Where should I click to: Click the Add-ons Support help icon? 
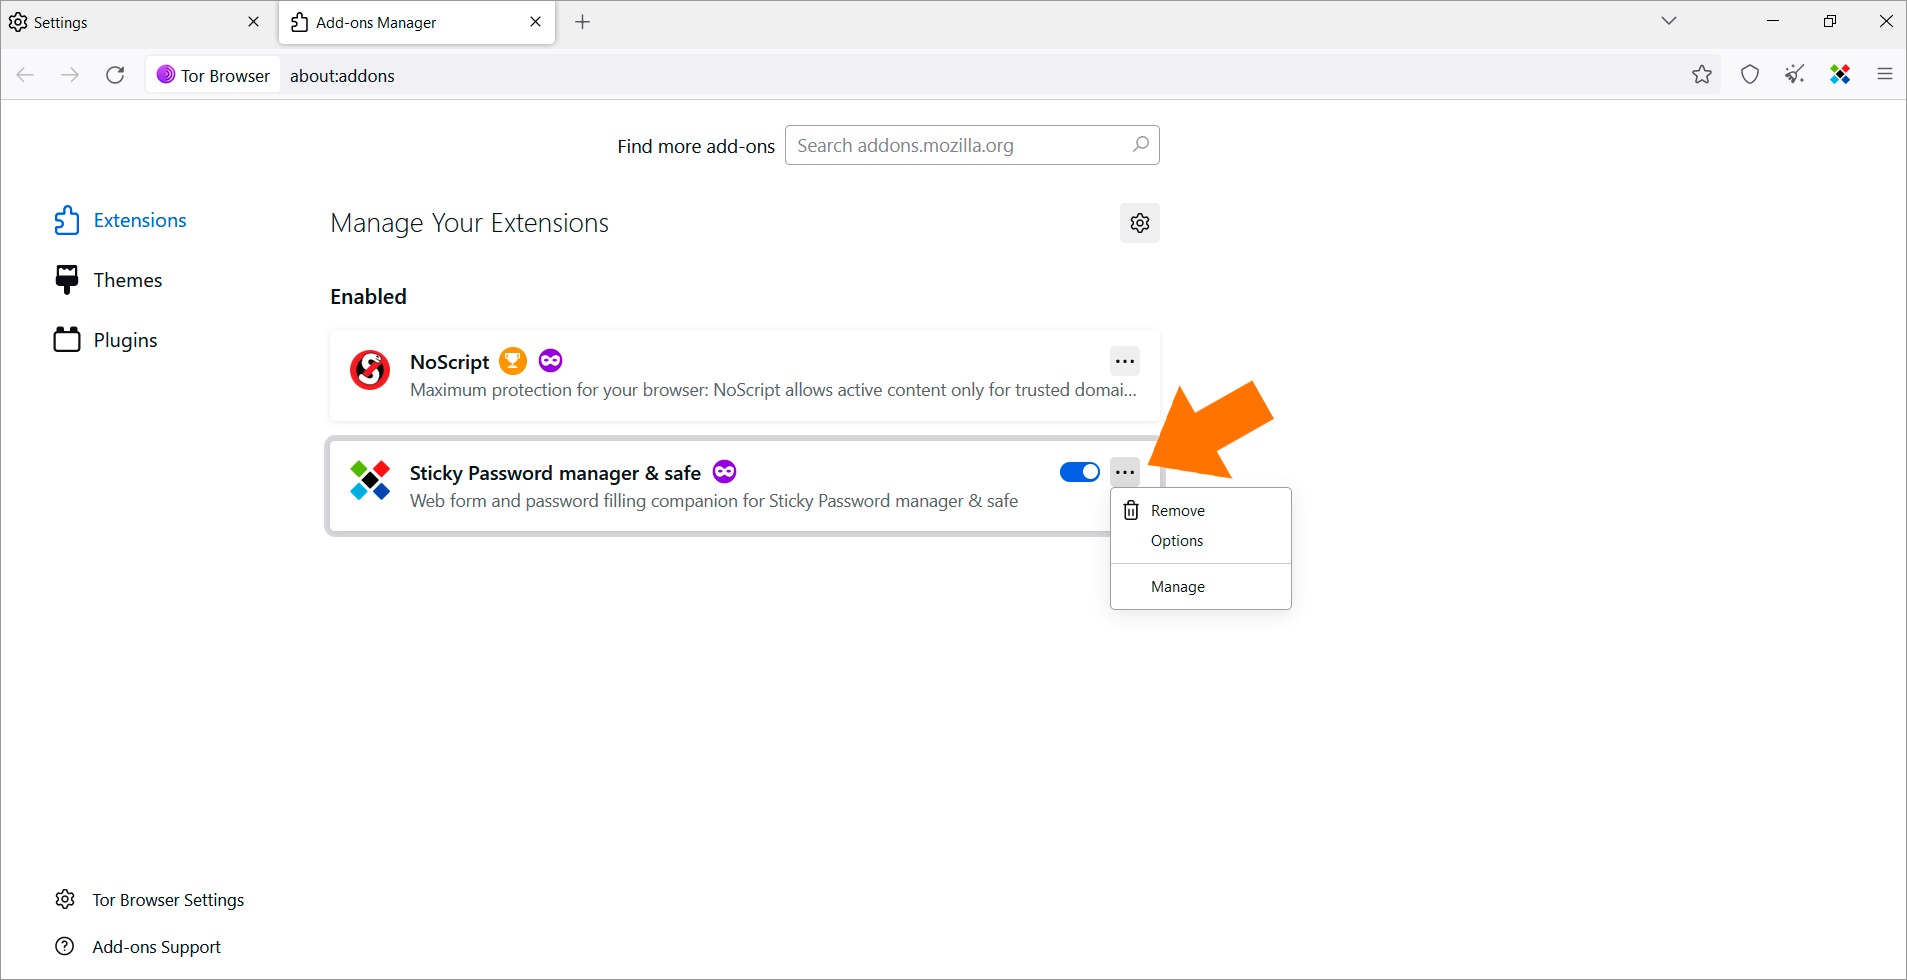[65, 946]
